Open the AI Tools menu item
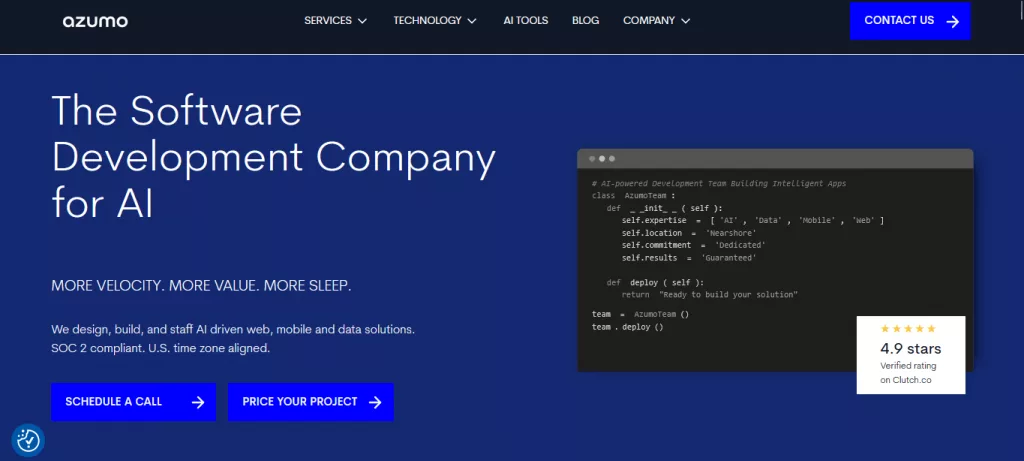The height and width of the screenshot is (461, 1024). (525, 21)
